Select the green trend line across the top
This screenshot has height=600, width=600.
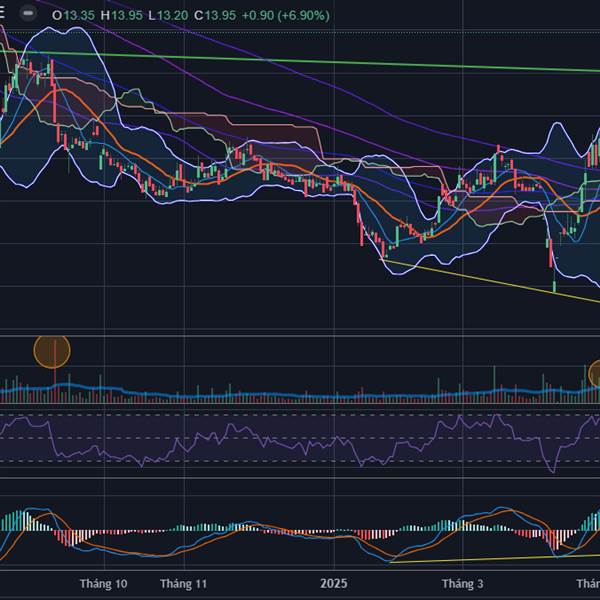click(x=300, y=61)
